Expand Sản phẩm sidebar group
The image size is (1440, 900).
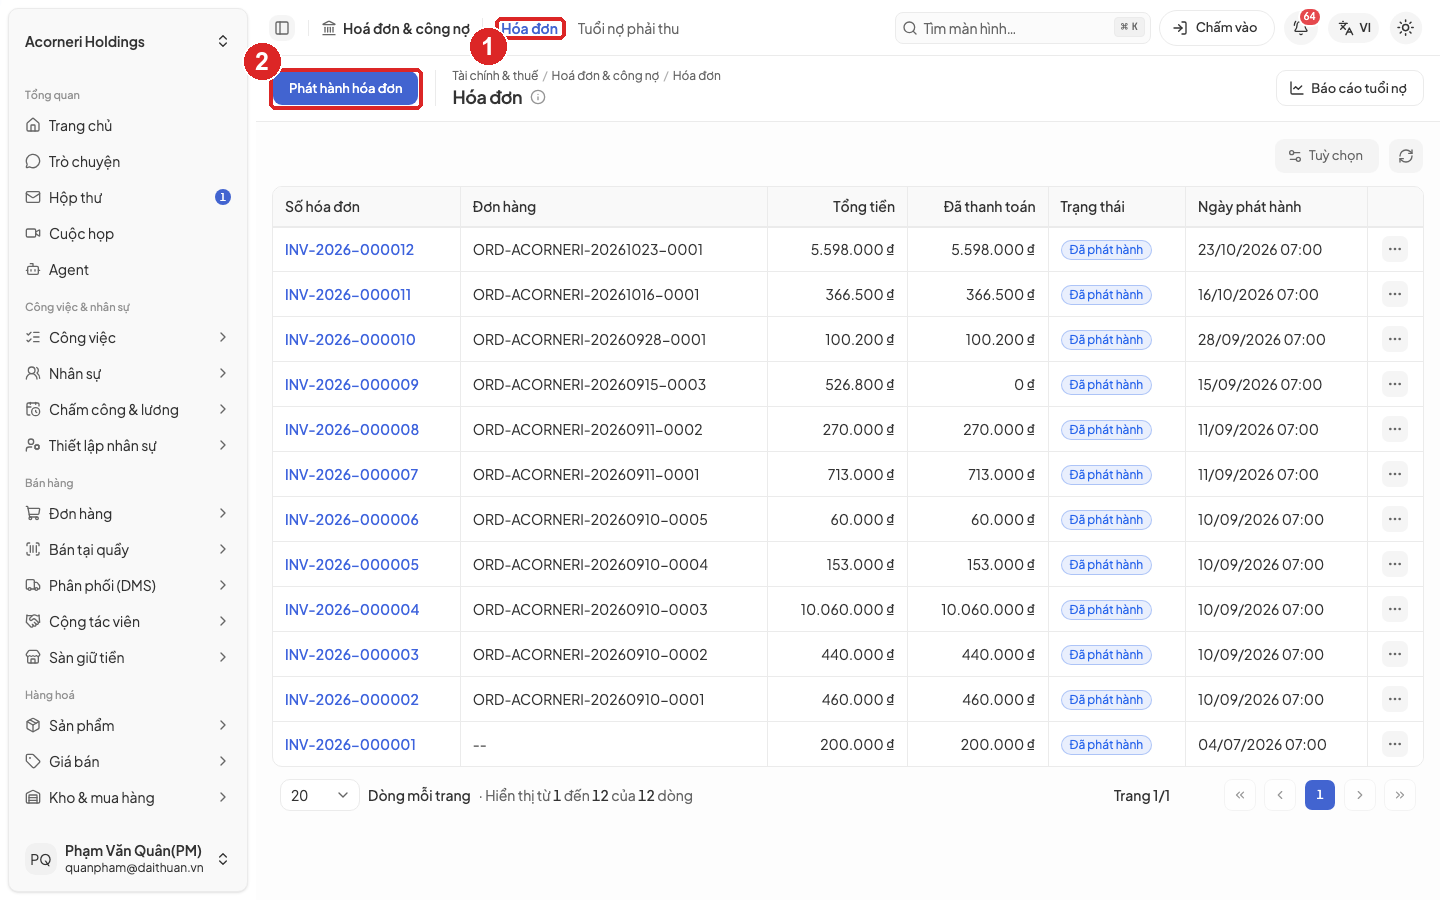(128, 726)
